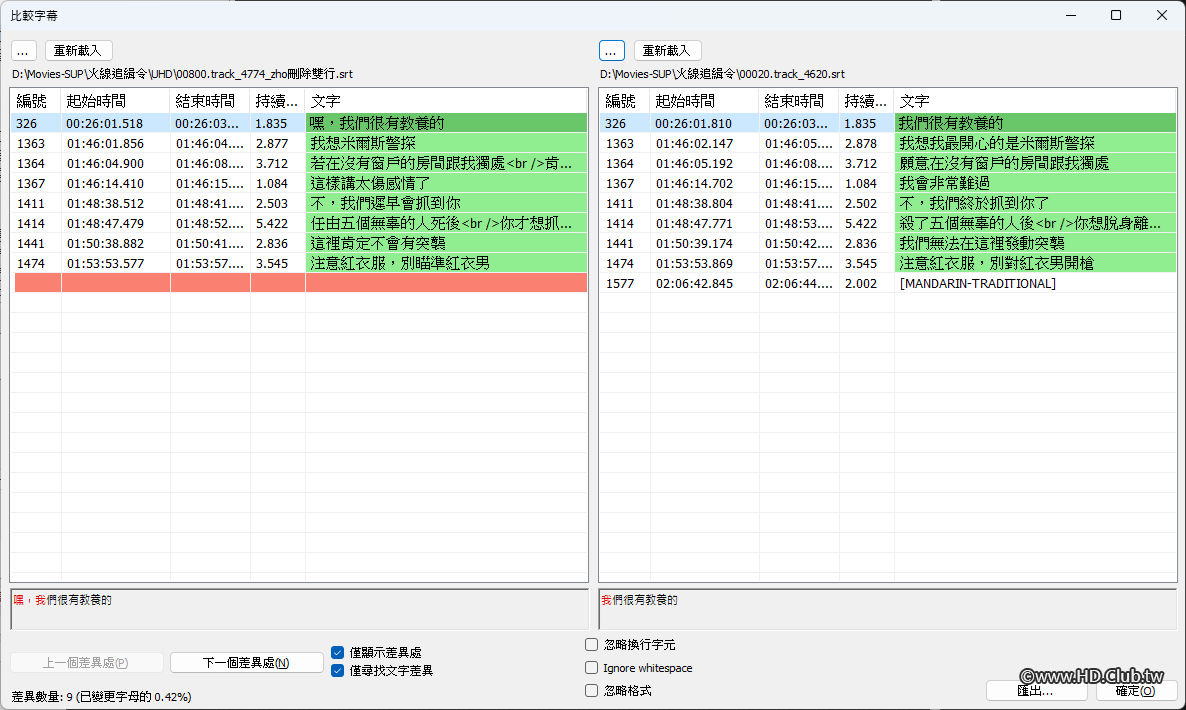Confirm and close using 確定(O)
The height and width of the screenshot is (710, 1186).
(1130, 690)
